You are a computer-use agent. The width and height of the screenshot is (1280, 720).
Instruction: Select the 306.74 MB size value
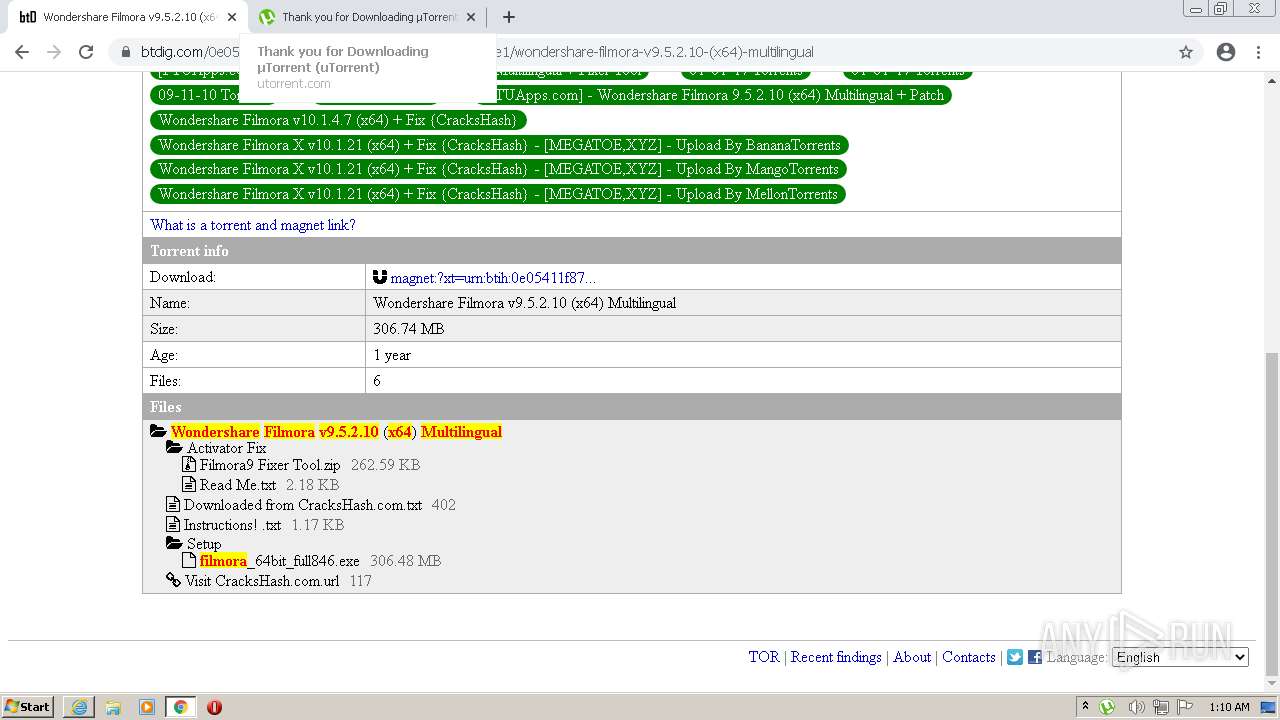pos(408,329)
